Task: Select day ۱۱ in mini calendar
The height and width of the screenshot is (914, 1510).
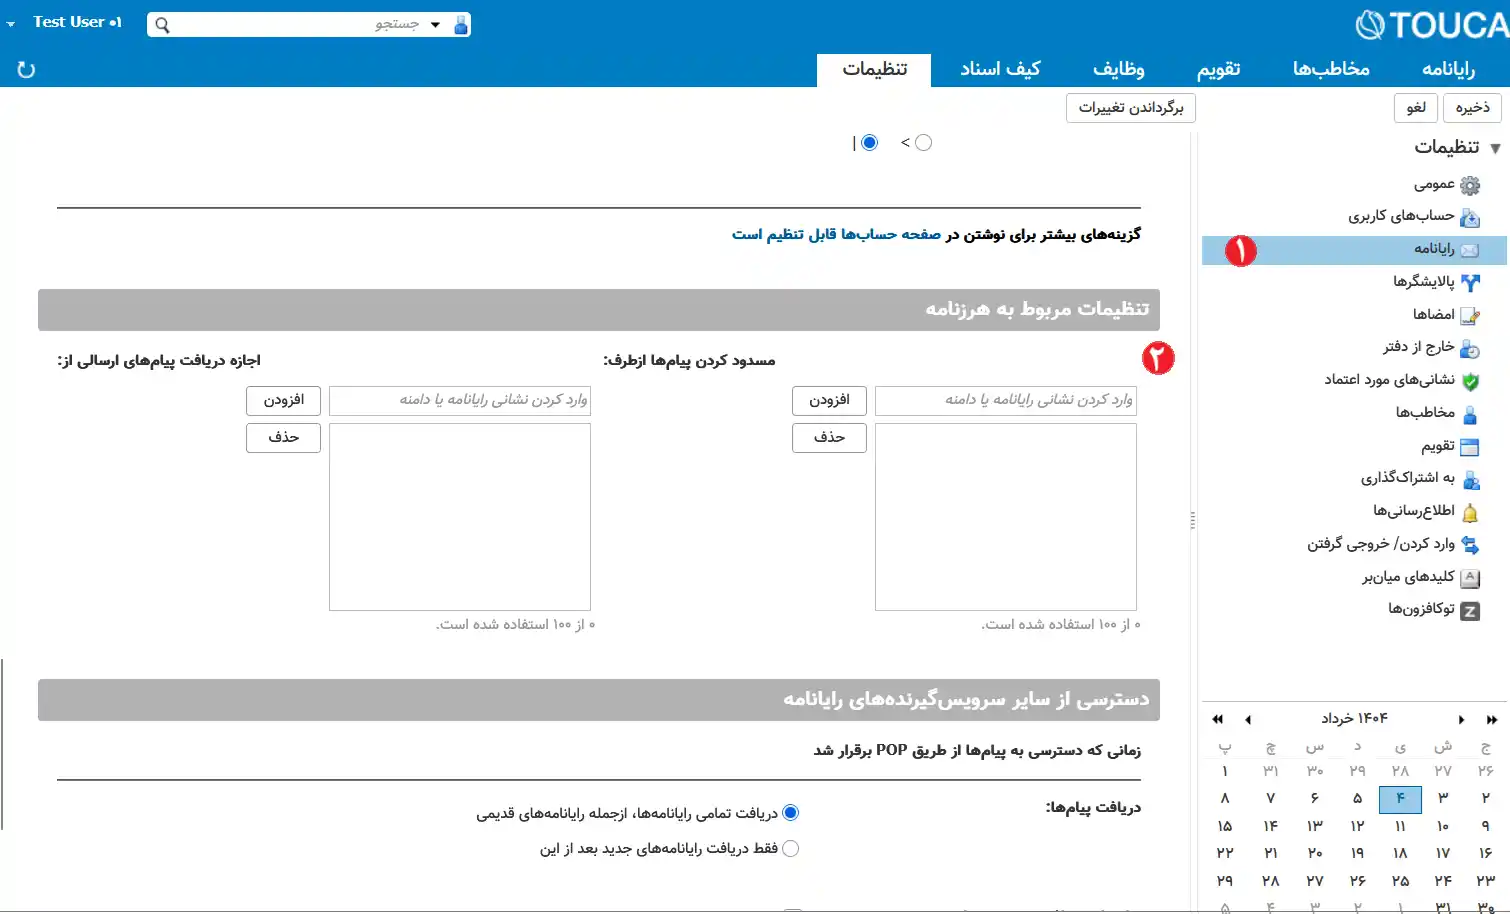Action: [1400, 826]
